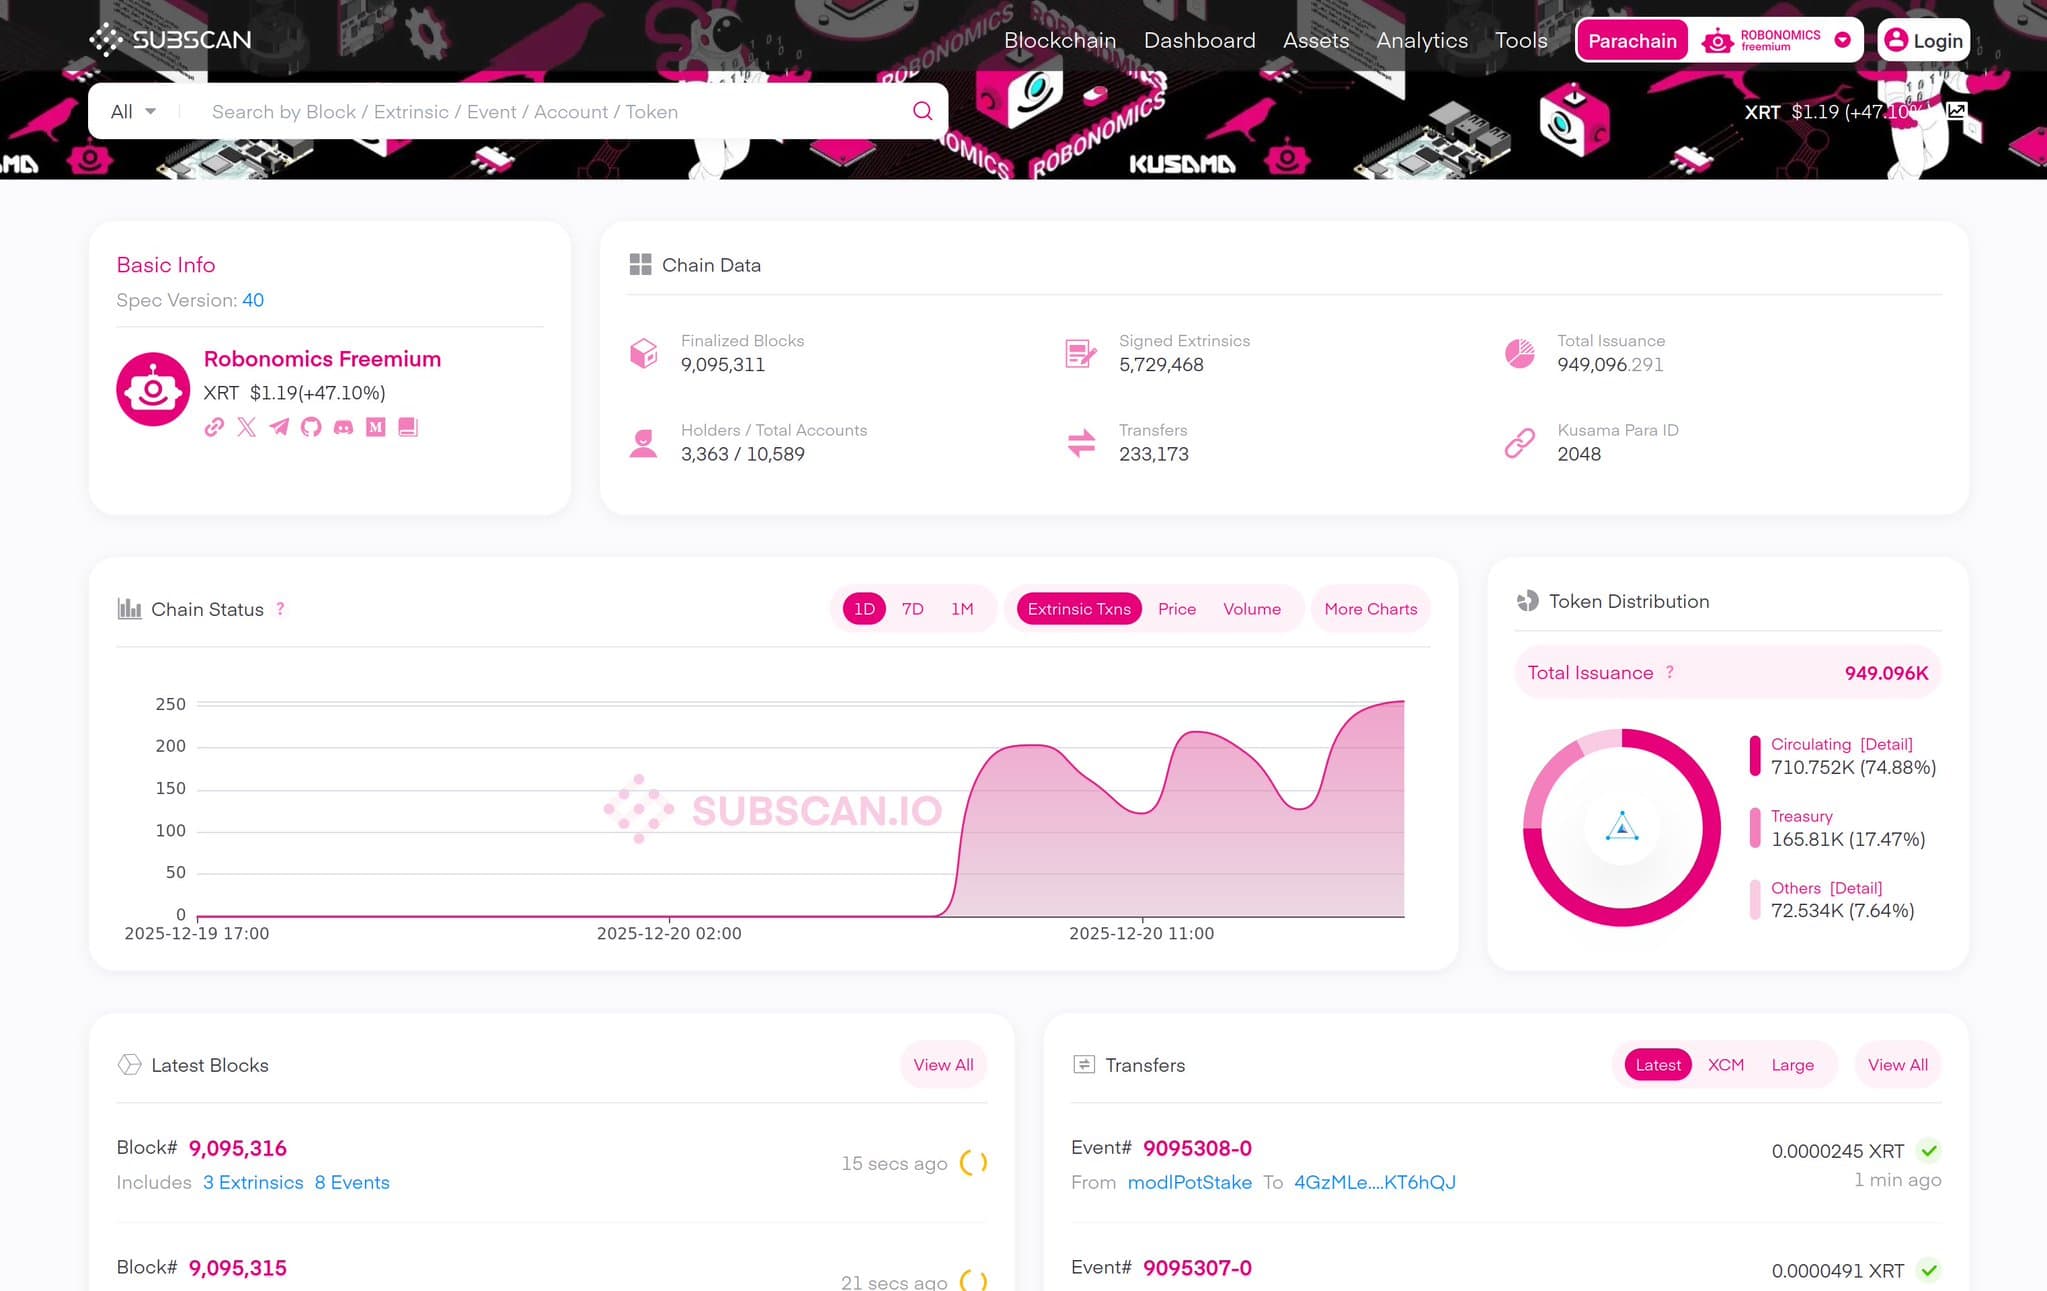Open the Blockchain menu
Image resolution: width=2047 pixels, height=1291 pixels.
coord(1060,40)
